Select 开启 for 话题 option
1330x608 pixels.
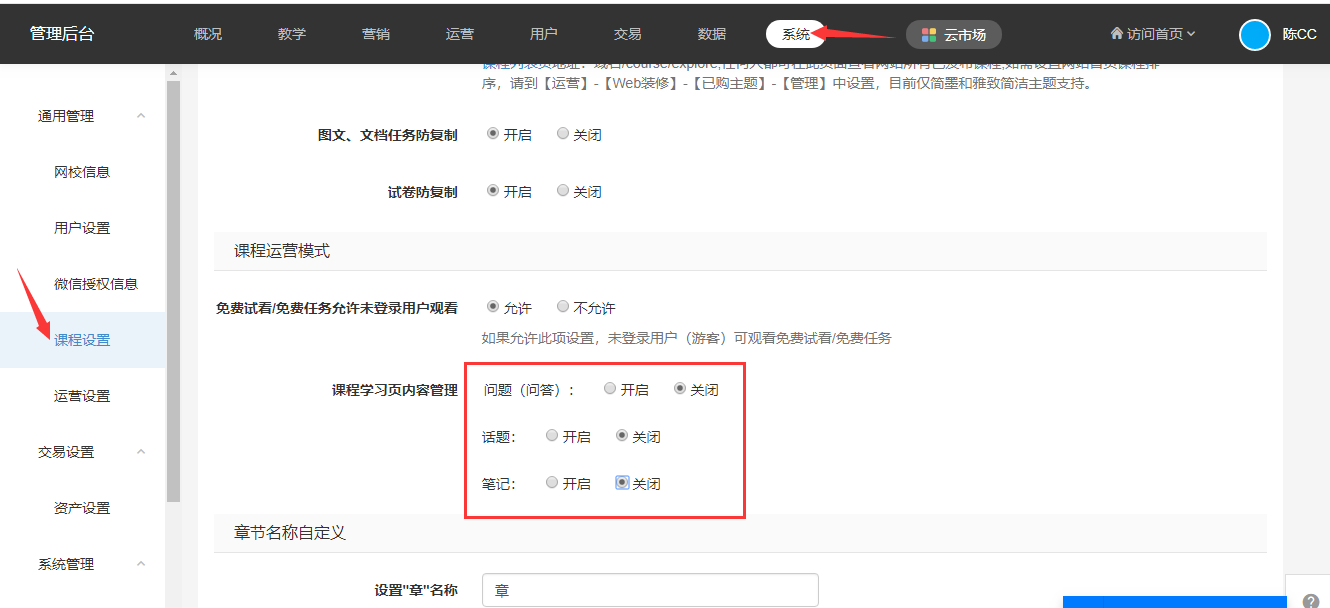click(x=552, y=436)
